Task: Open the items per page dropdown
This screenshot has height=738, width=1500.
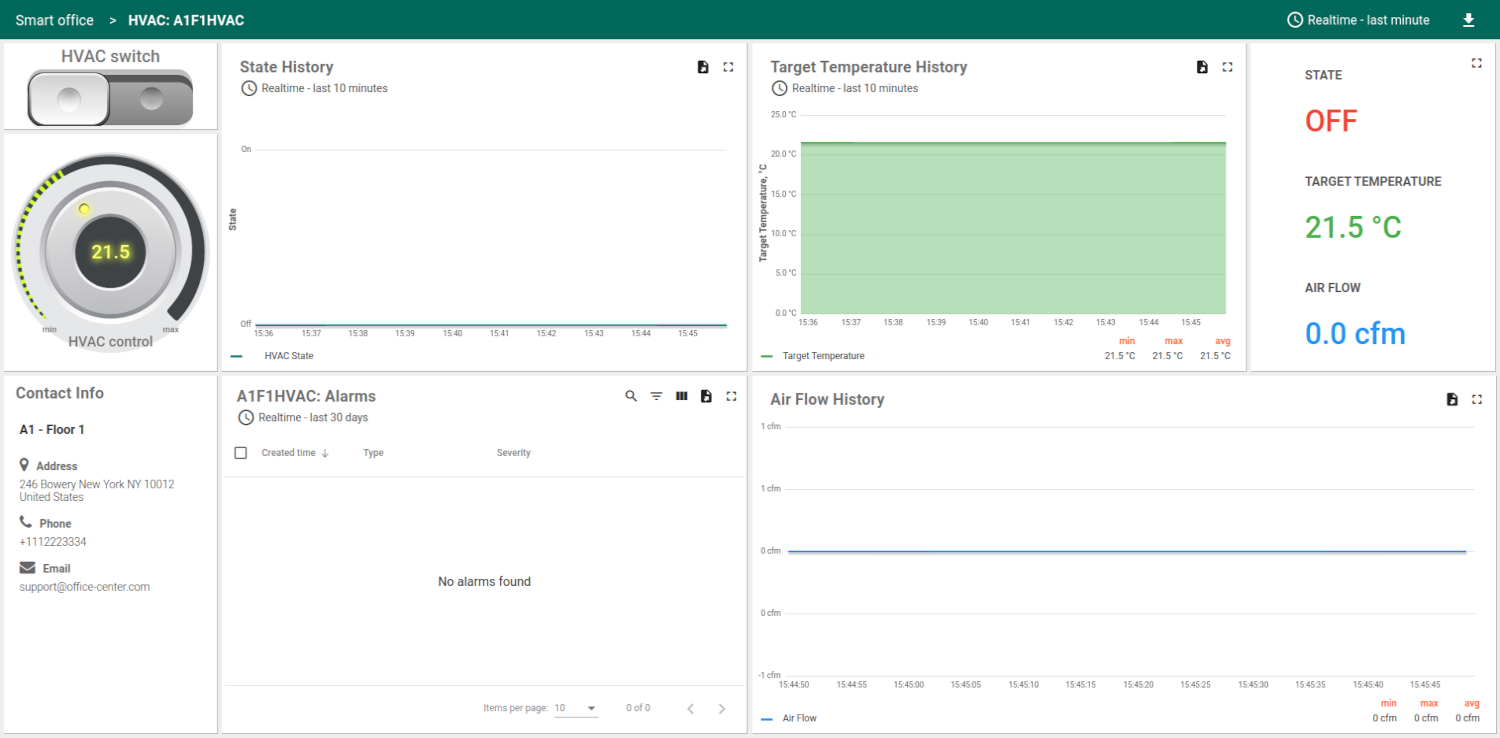Action: [x=576, y=708]
